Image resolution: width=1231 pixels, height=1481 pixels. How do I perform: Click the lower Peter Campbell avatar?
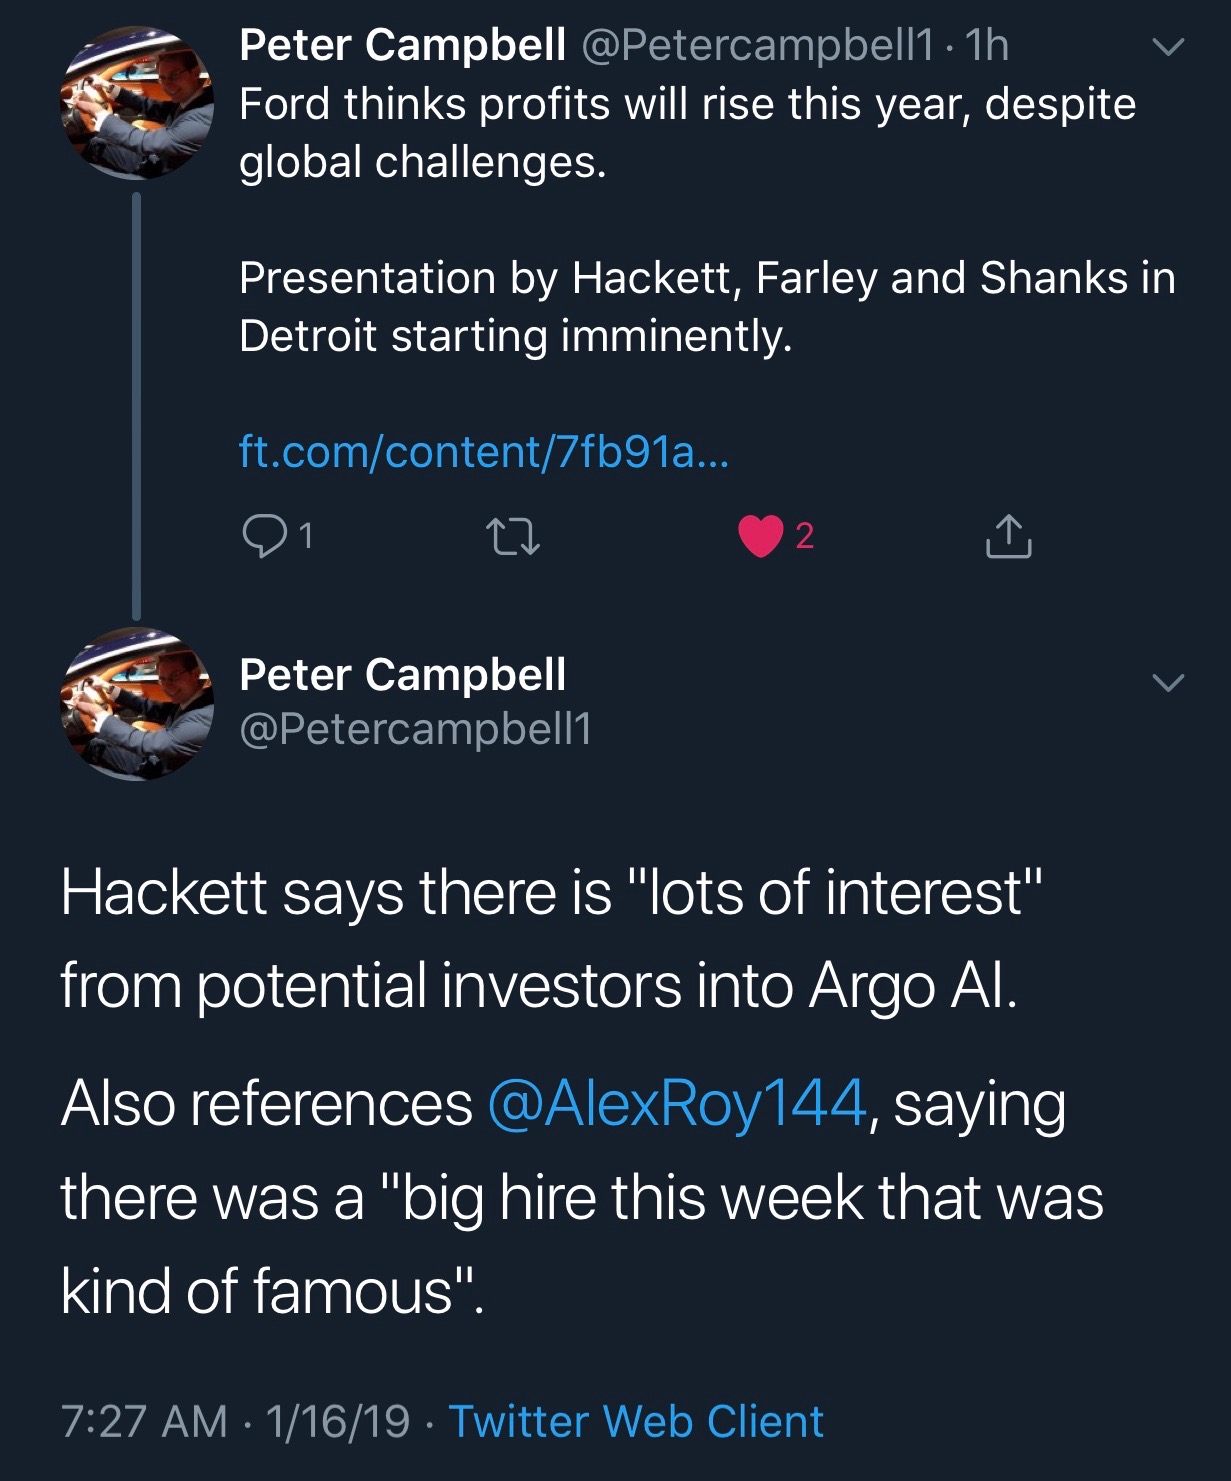(x=137, y=703)
